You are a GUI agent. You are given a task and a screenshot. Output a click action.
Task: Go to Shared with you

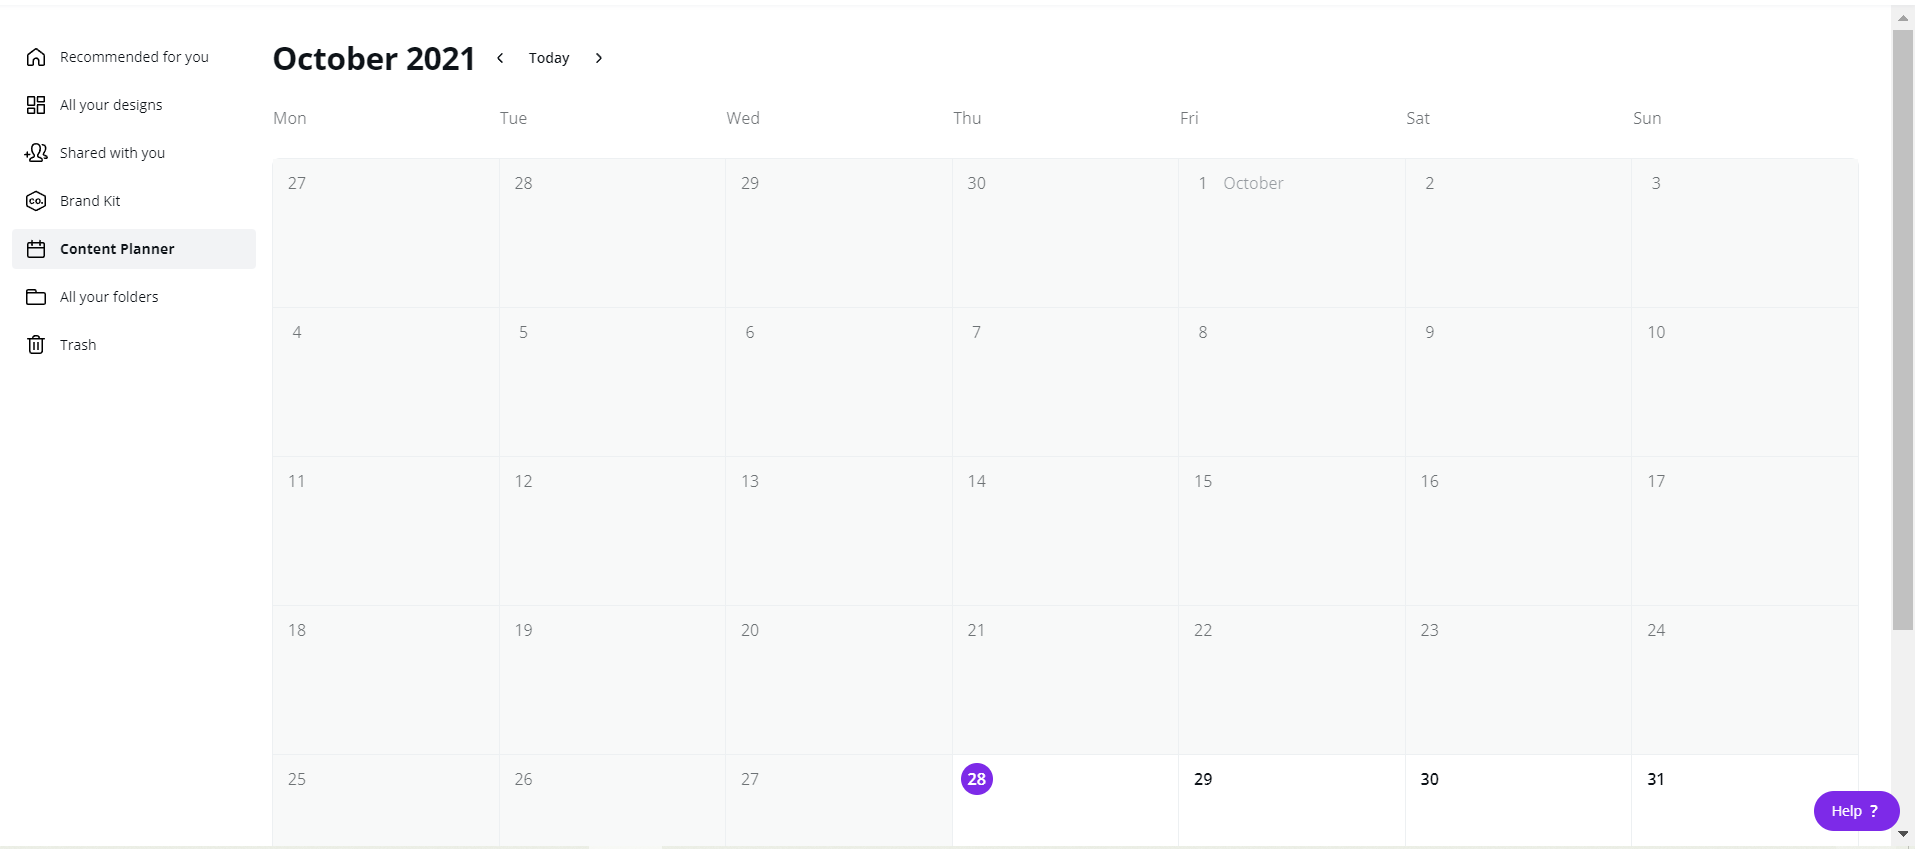tap(112, 153)
